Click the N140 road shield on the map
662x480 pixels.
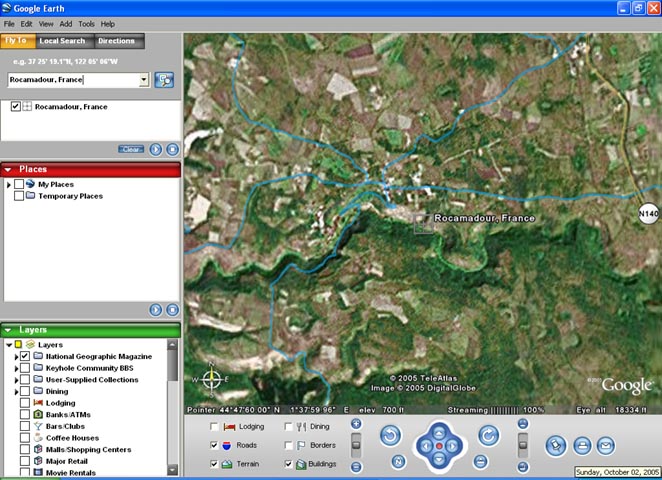click(648, 214)
